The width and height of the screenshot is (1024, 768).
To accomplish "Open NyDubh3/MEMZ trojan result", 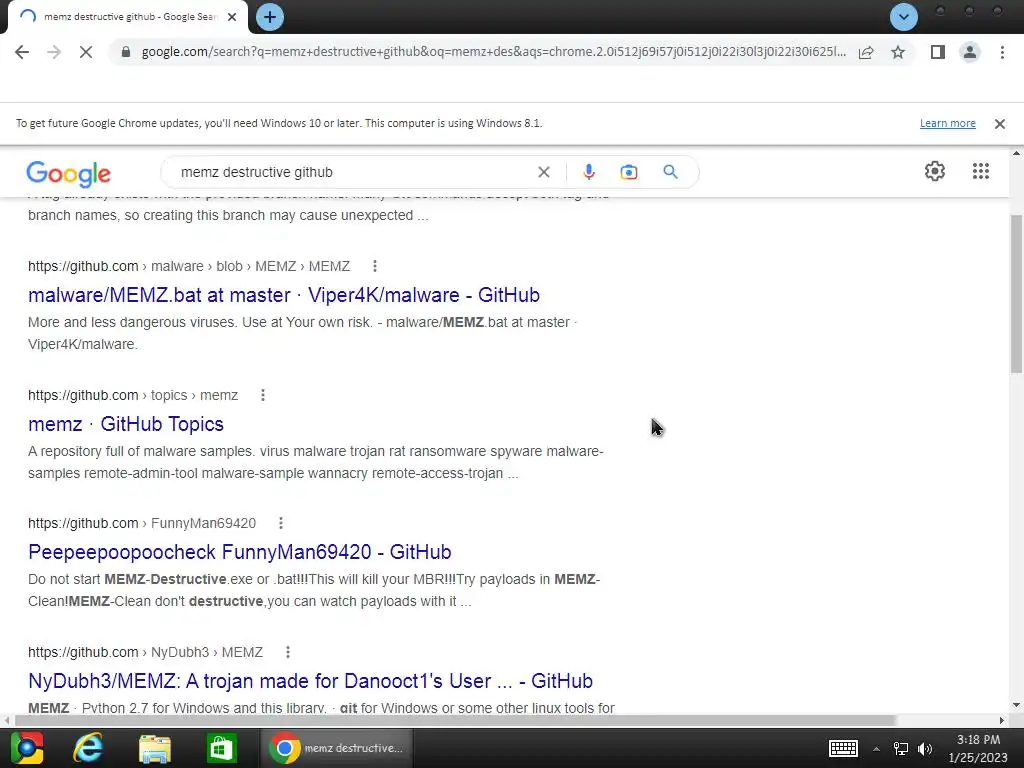I will (310, 681).
